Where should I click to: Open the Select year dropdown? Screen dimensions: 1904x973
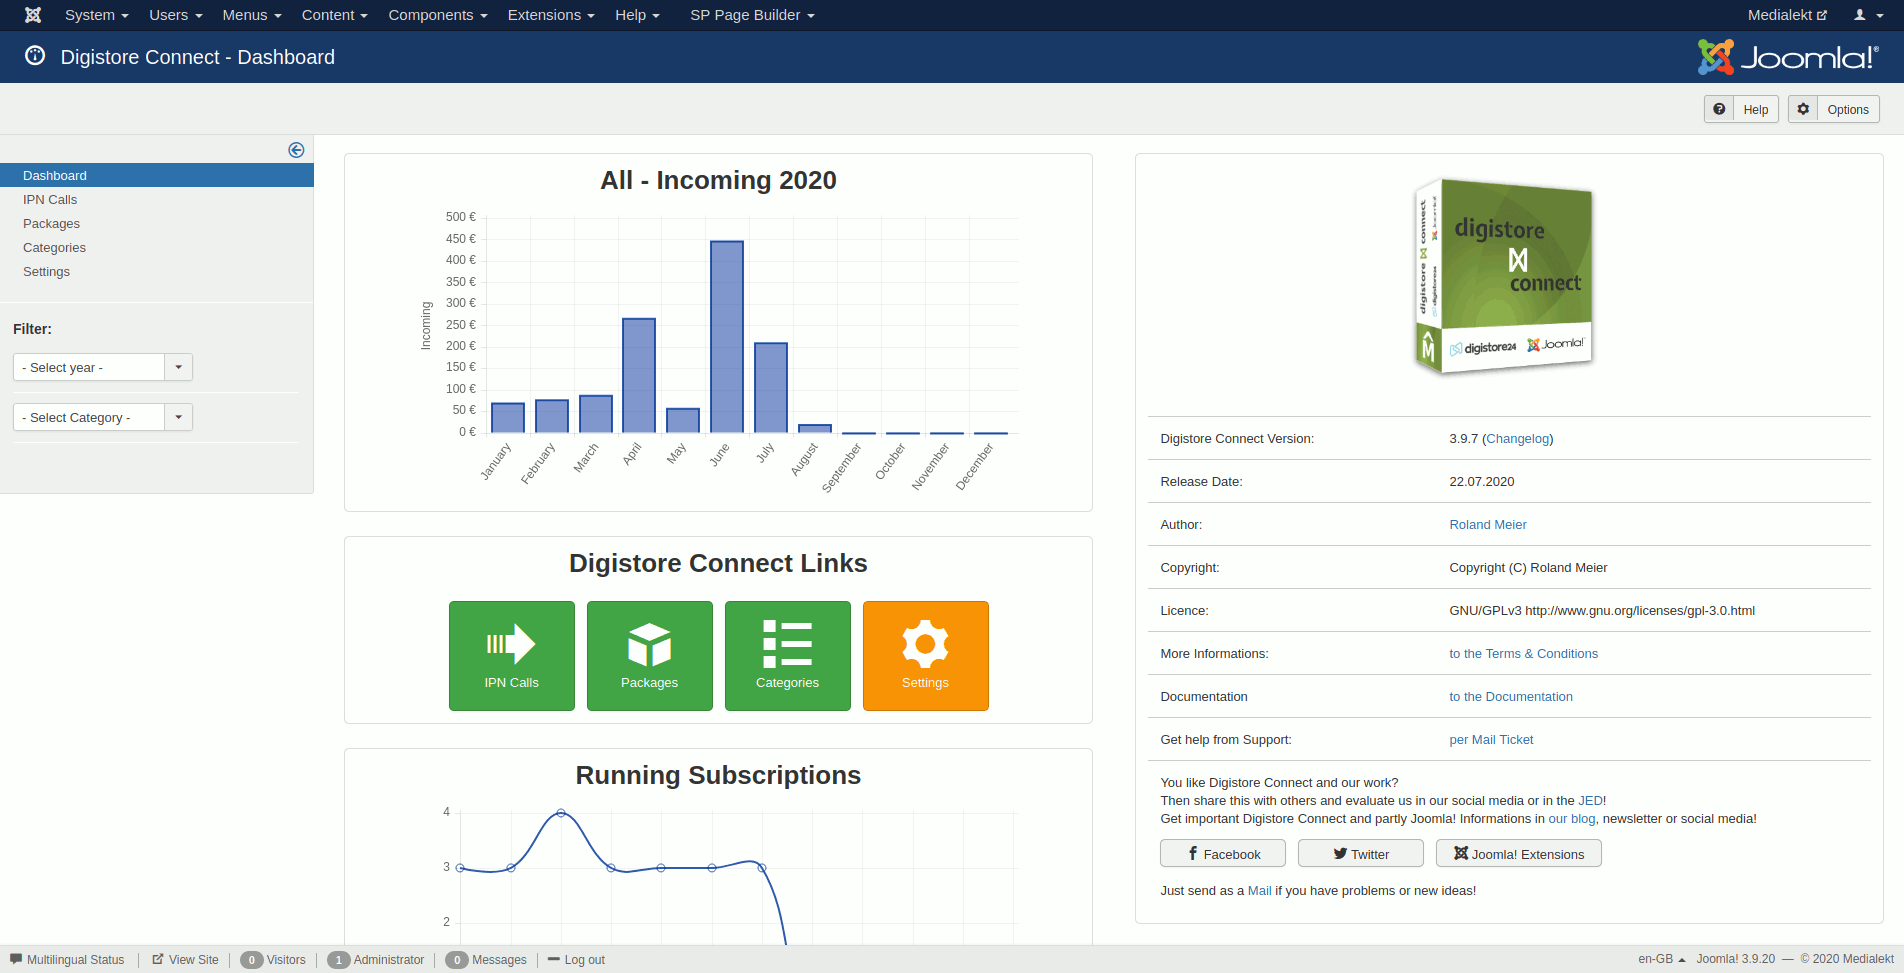(x=103, y=367)
